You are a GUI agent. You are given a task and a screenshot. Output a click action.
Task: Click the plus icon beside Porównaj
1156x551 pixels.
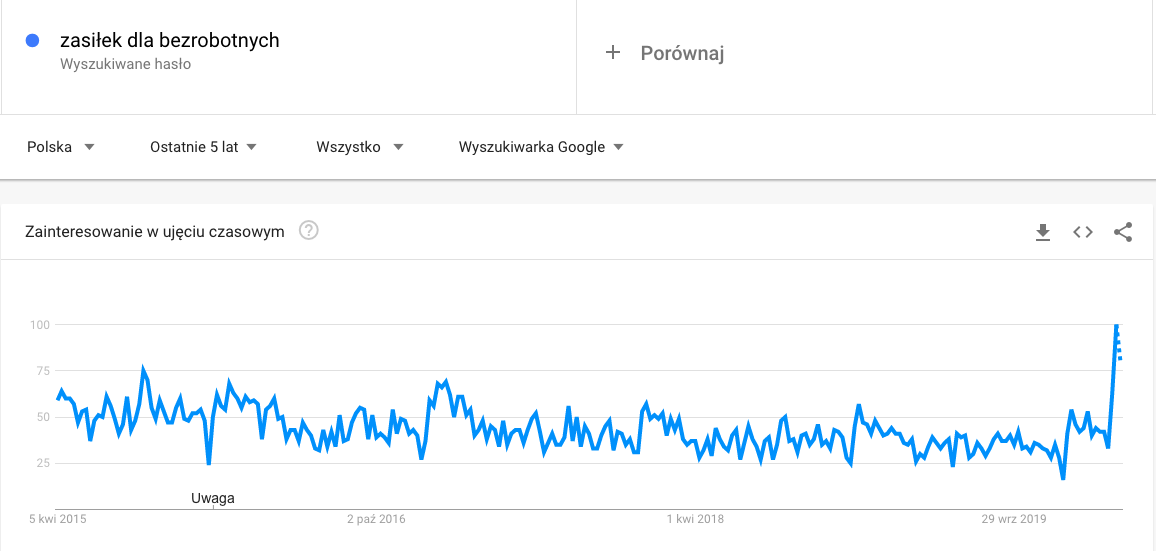pos(613,53)
